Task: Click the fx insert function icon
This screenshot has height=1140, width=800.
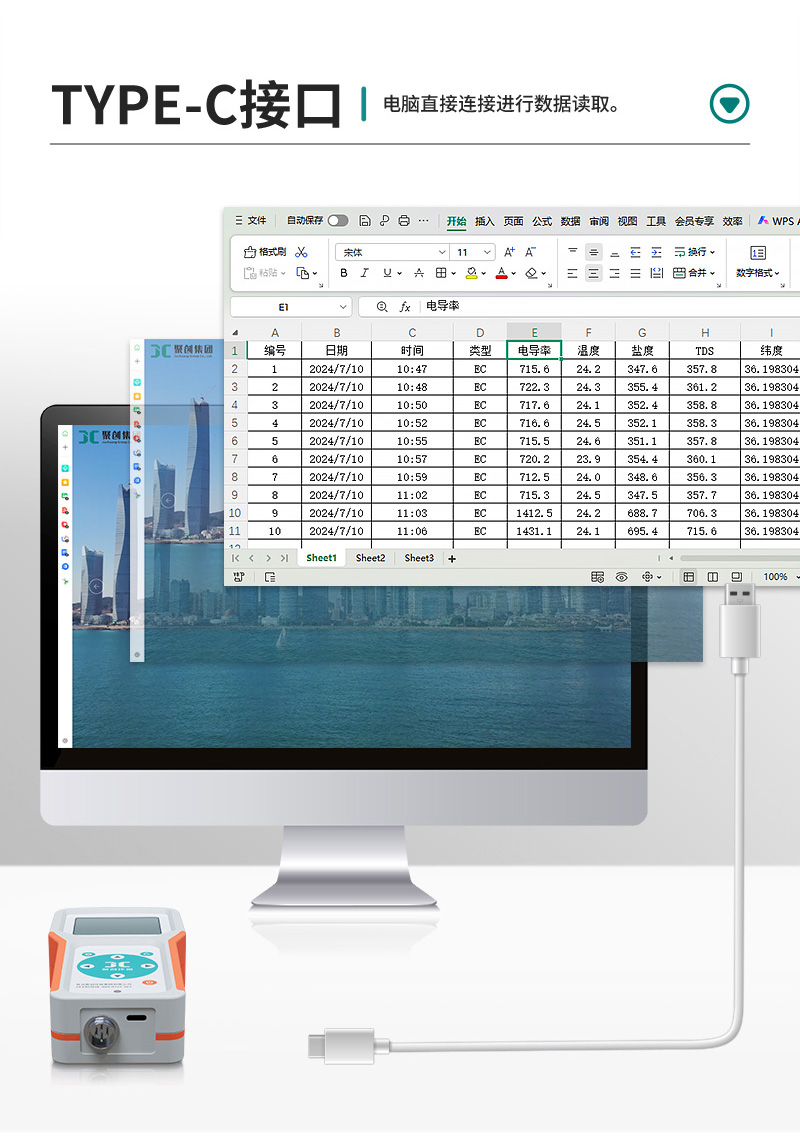Action: 405,307
